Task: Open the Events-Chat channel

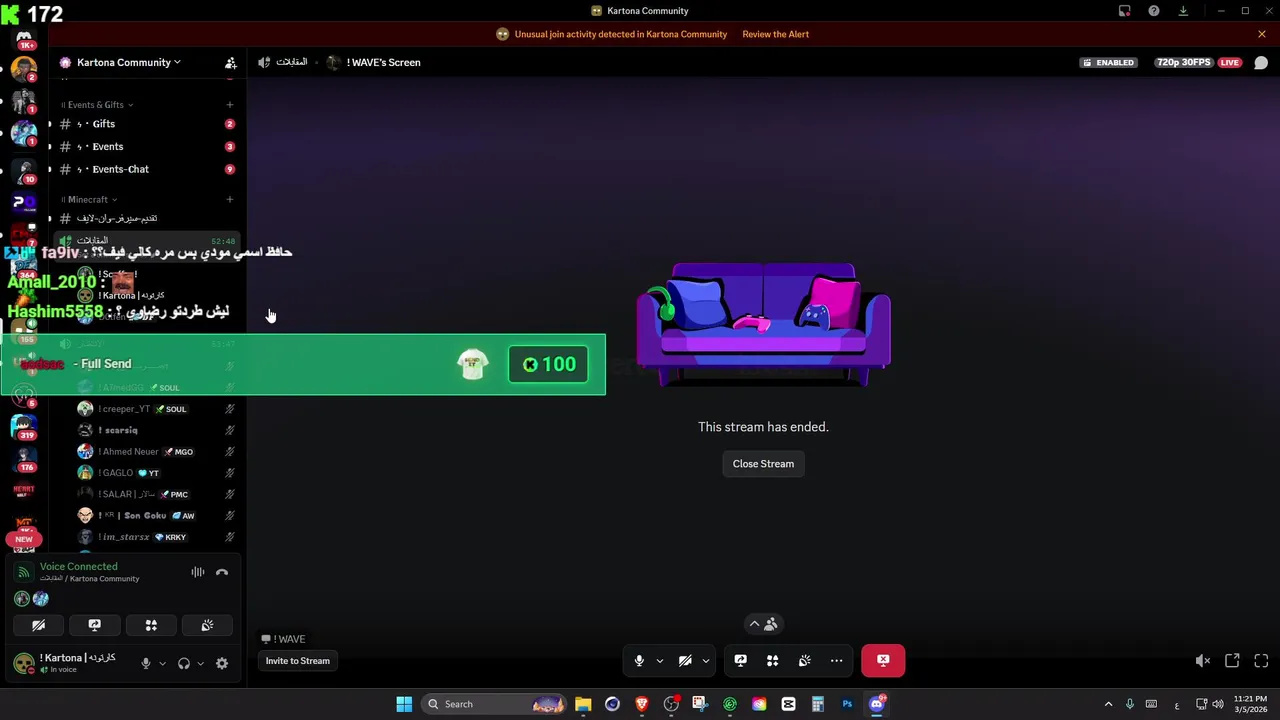Action: coord(145,169)
